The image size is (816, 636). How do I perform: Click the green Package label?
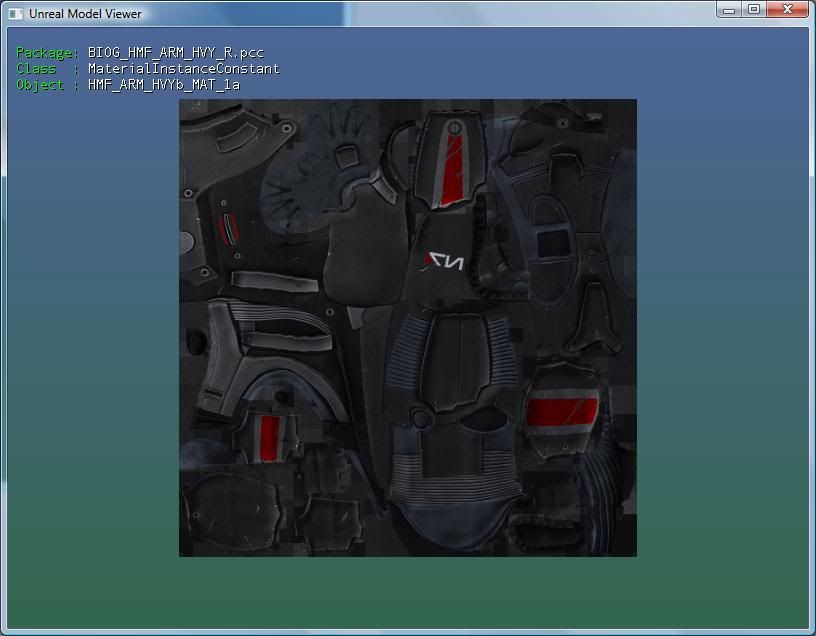click(x=47, y=53)
